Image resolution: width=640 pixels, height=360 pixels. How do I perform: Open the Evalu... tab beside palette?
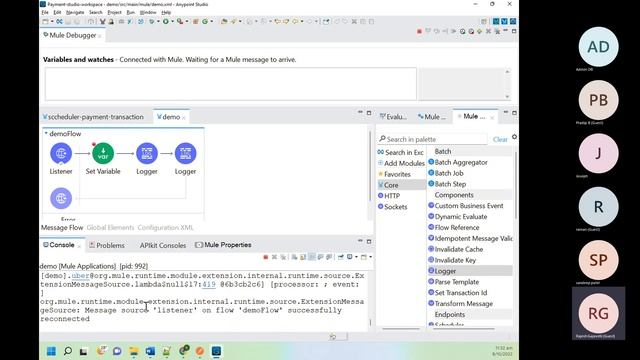click(393, 117)
